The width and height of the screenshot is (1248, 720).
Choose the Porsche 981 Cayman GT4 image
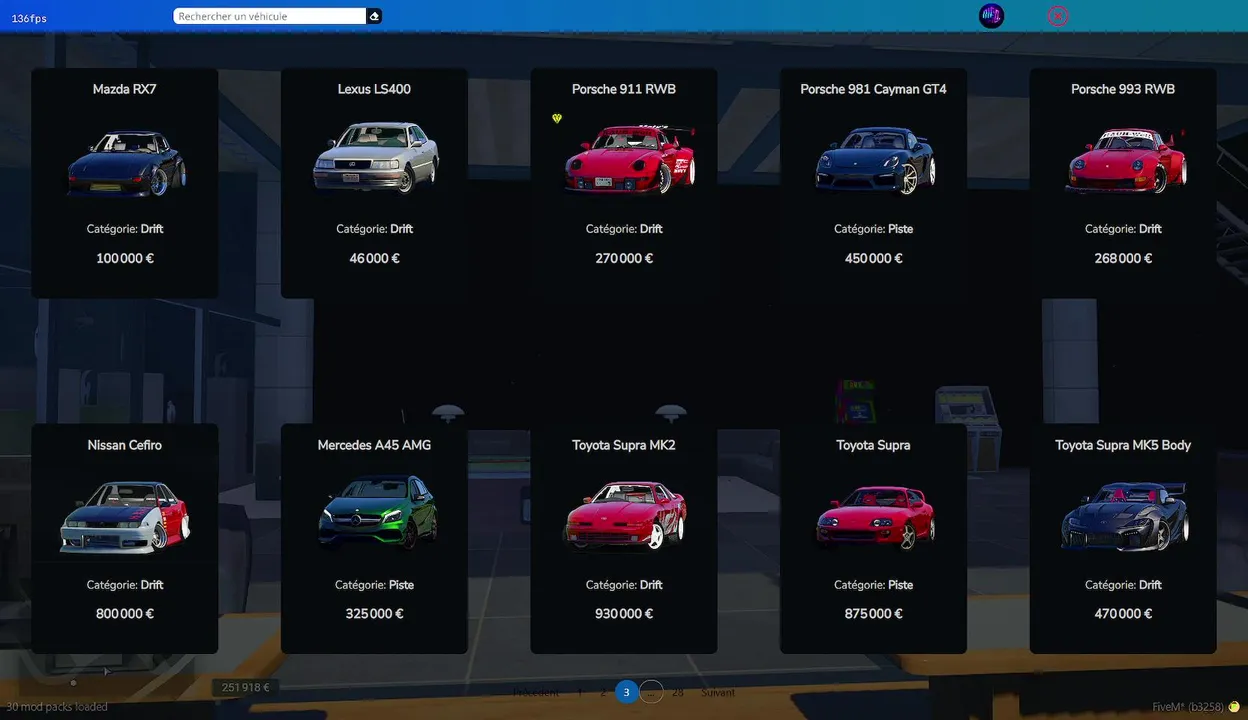coord(874,161)
